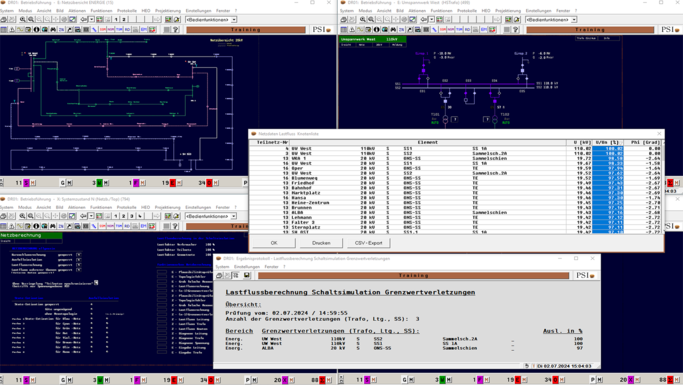Toggle checkbox after 'Teilnetze synchronisieren' line
Viewport: 683px width, 385px height.
point(96,283)
